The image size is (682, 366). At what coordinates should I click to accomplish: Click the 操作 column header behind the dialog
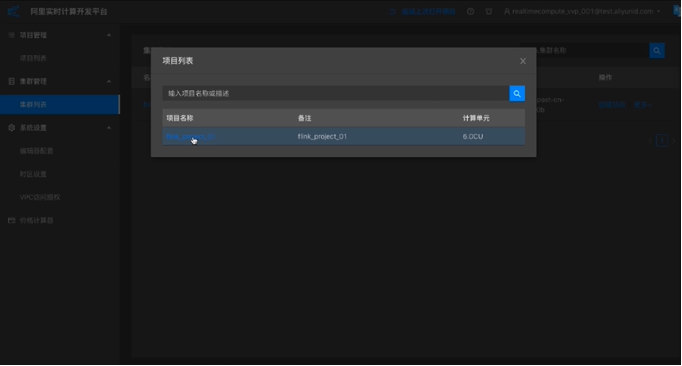tap(605, 78)
